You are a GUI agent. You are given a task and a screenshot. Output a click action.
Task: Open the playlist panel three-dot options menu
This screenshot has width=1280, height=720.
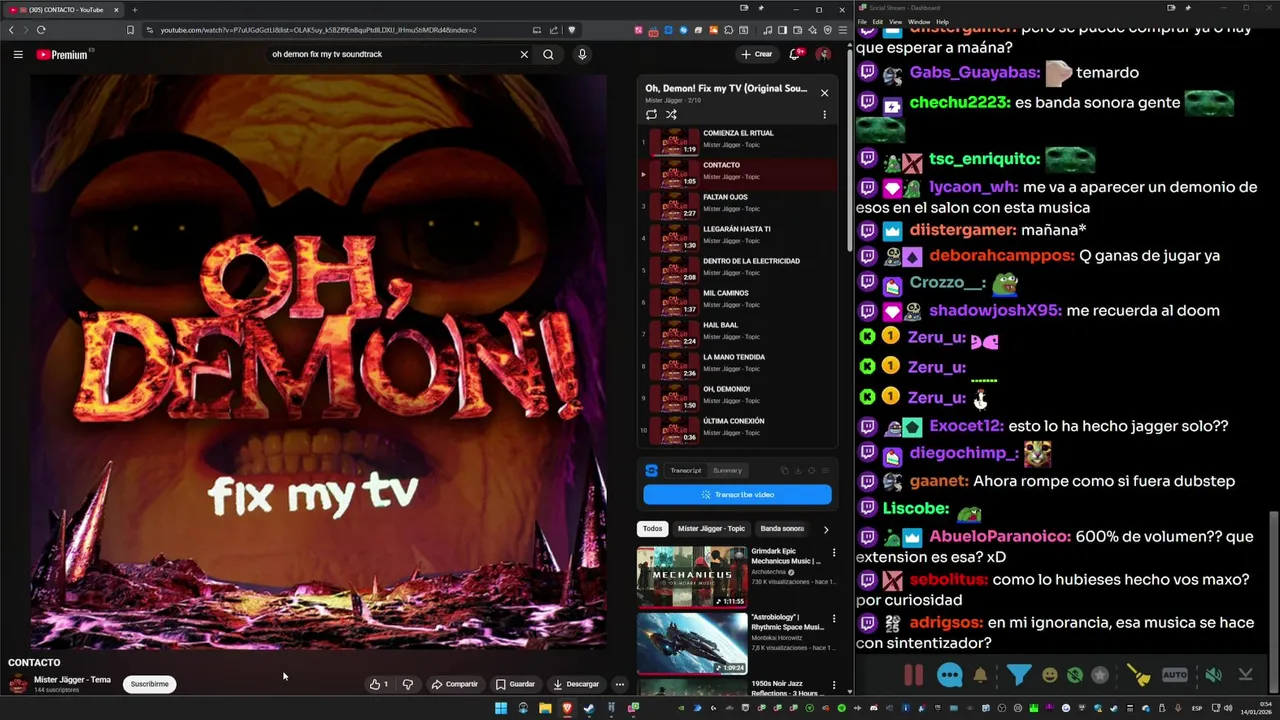[824, 114]
